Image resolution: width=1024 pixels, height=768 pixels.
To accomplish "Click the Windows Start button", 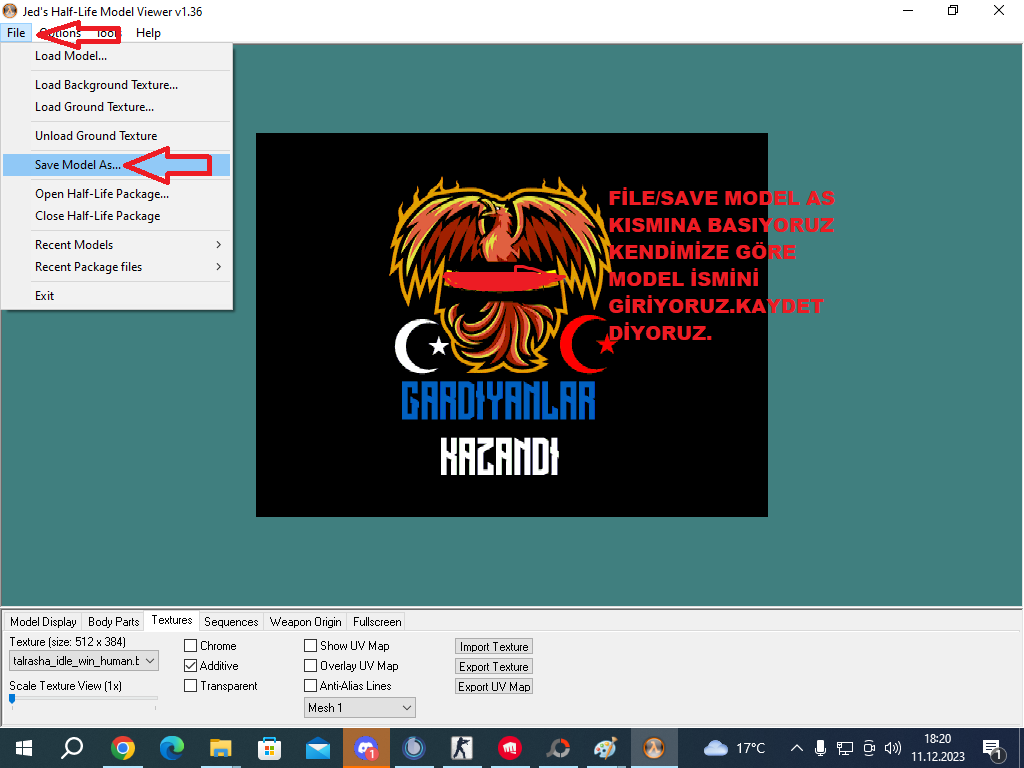I will click(24, 748).
